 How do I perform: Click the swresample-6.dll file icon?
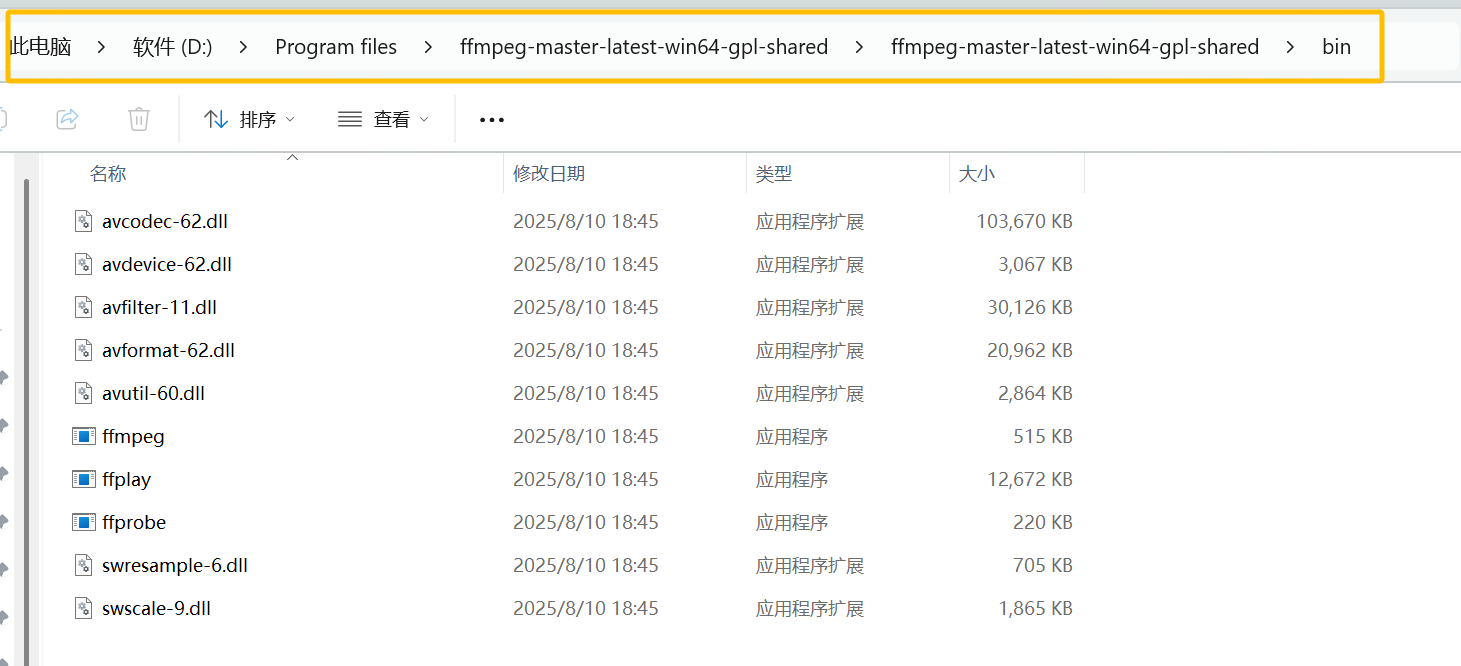(x=84, y=565)
